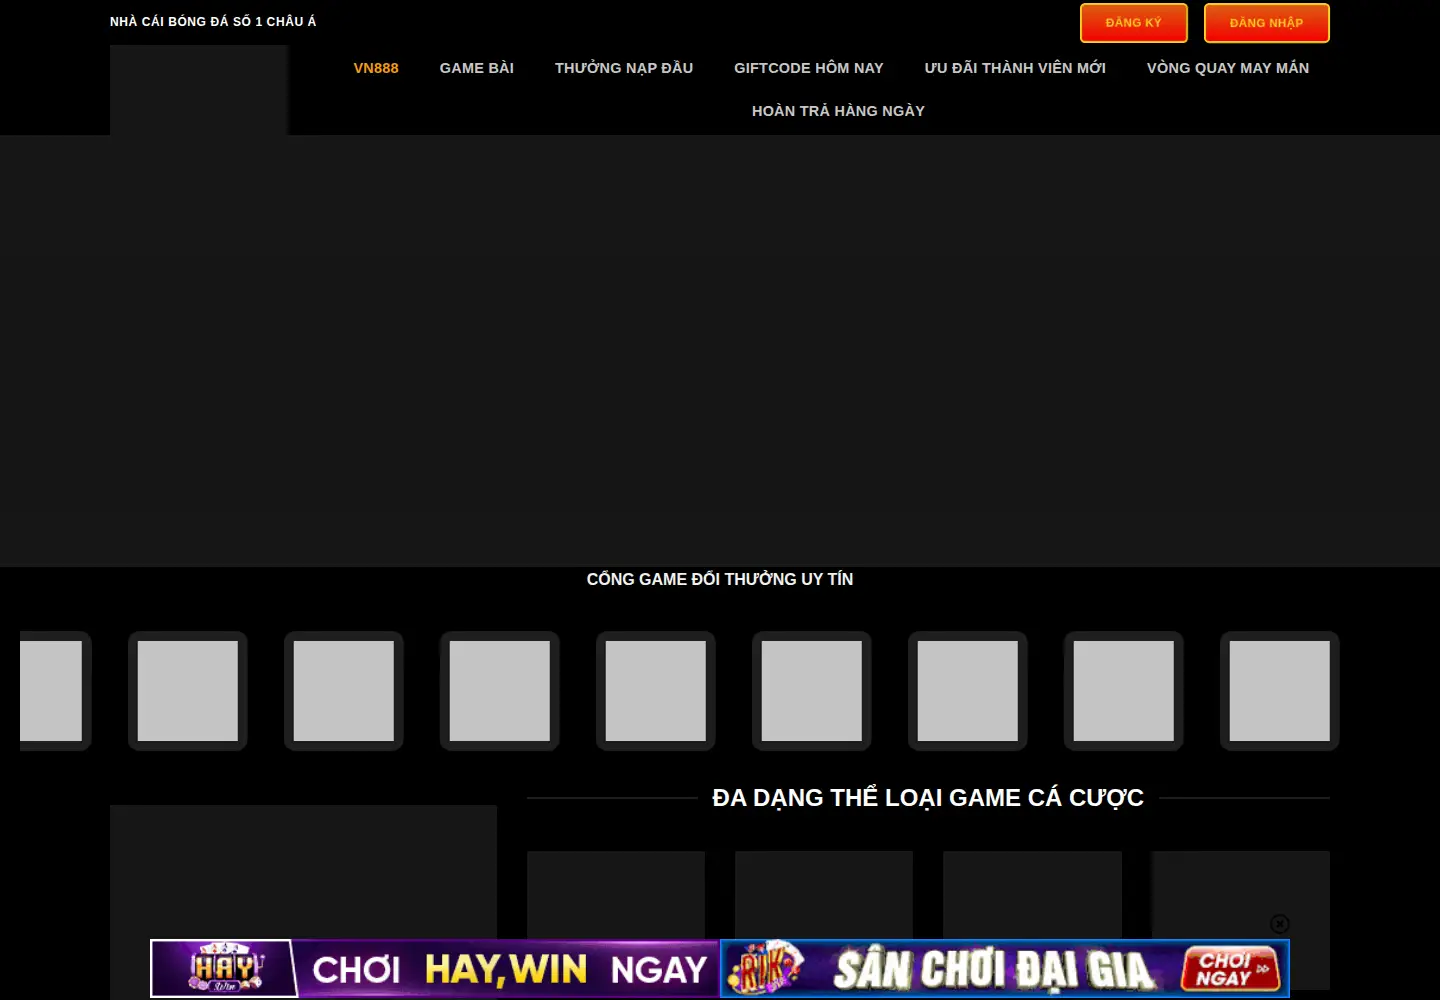
Task: Open the VN888 menu item
Action: [x=376, y=68]
